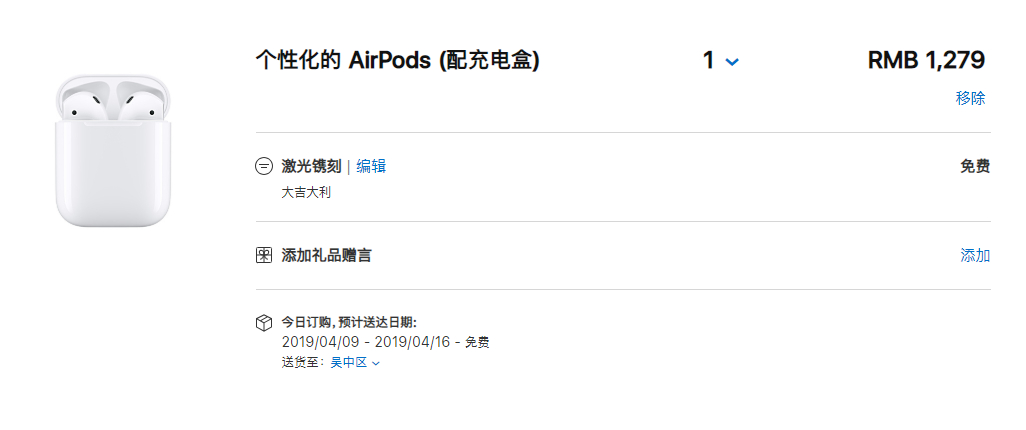This screenshot has width=1026, height=430.
Task: Click 编辑 to edit the engraving
Action: tap(371, 166)
